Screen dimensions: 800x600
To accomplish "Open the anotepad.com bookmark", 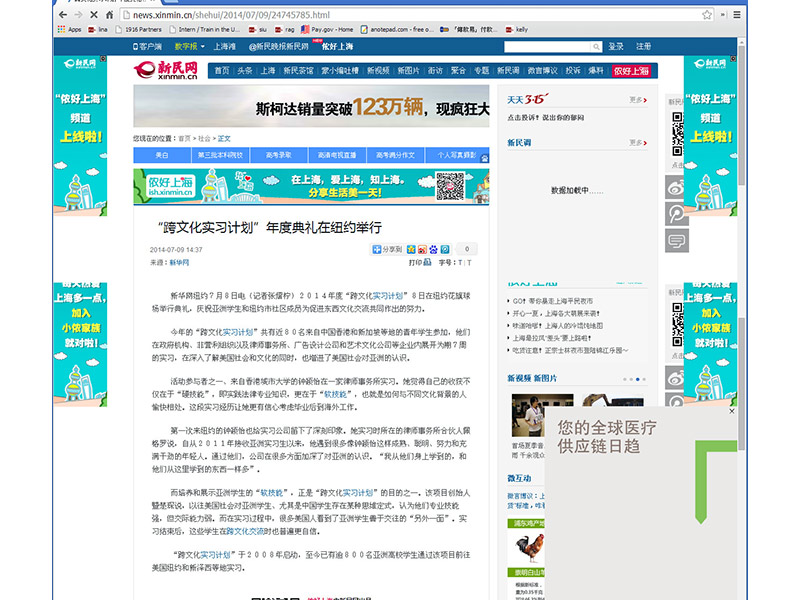I will (397, 30).
